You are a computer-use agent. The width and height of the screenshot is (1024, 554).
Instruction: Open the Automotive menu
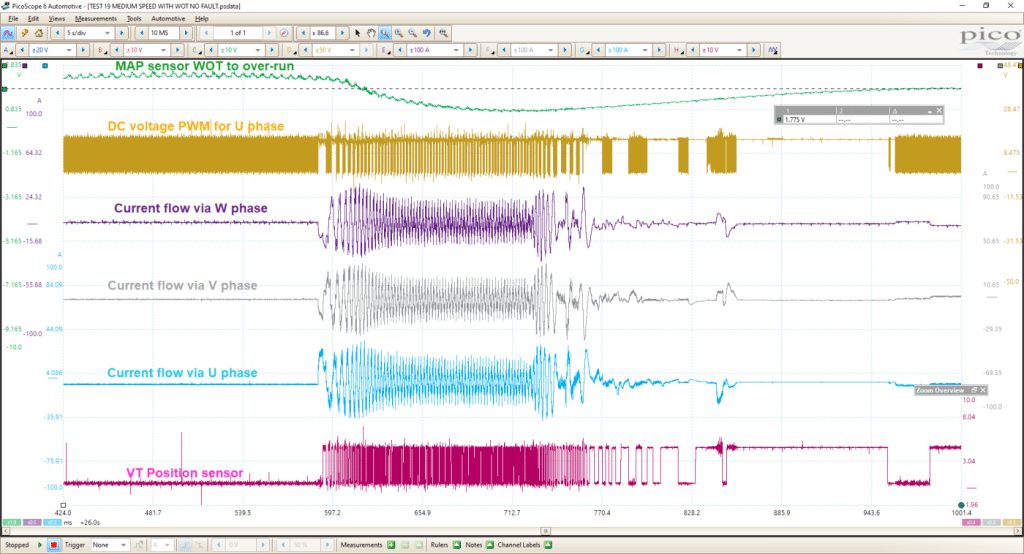tap(168, 18)
